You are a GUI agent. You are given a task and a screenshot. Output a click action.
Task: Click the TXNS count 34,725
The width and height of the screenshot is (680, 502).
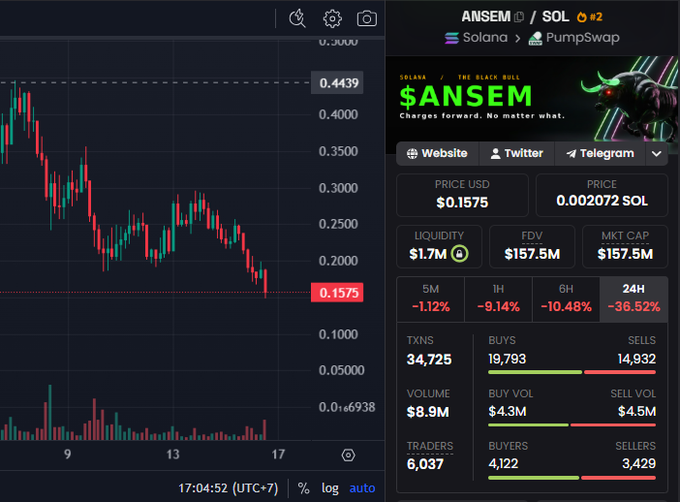[x=429, y=359]
